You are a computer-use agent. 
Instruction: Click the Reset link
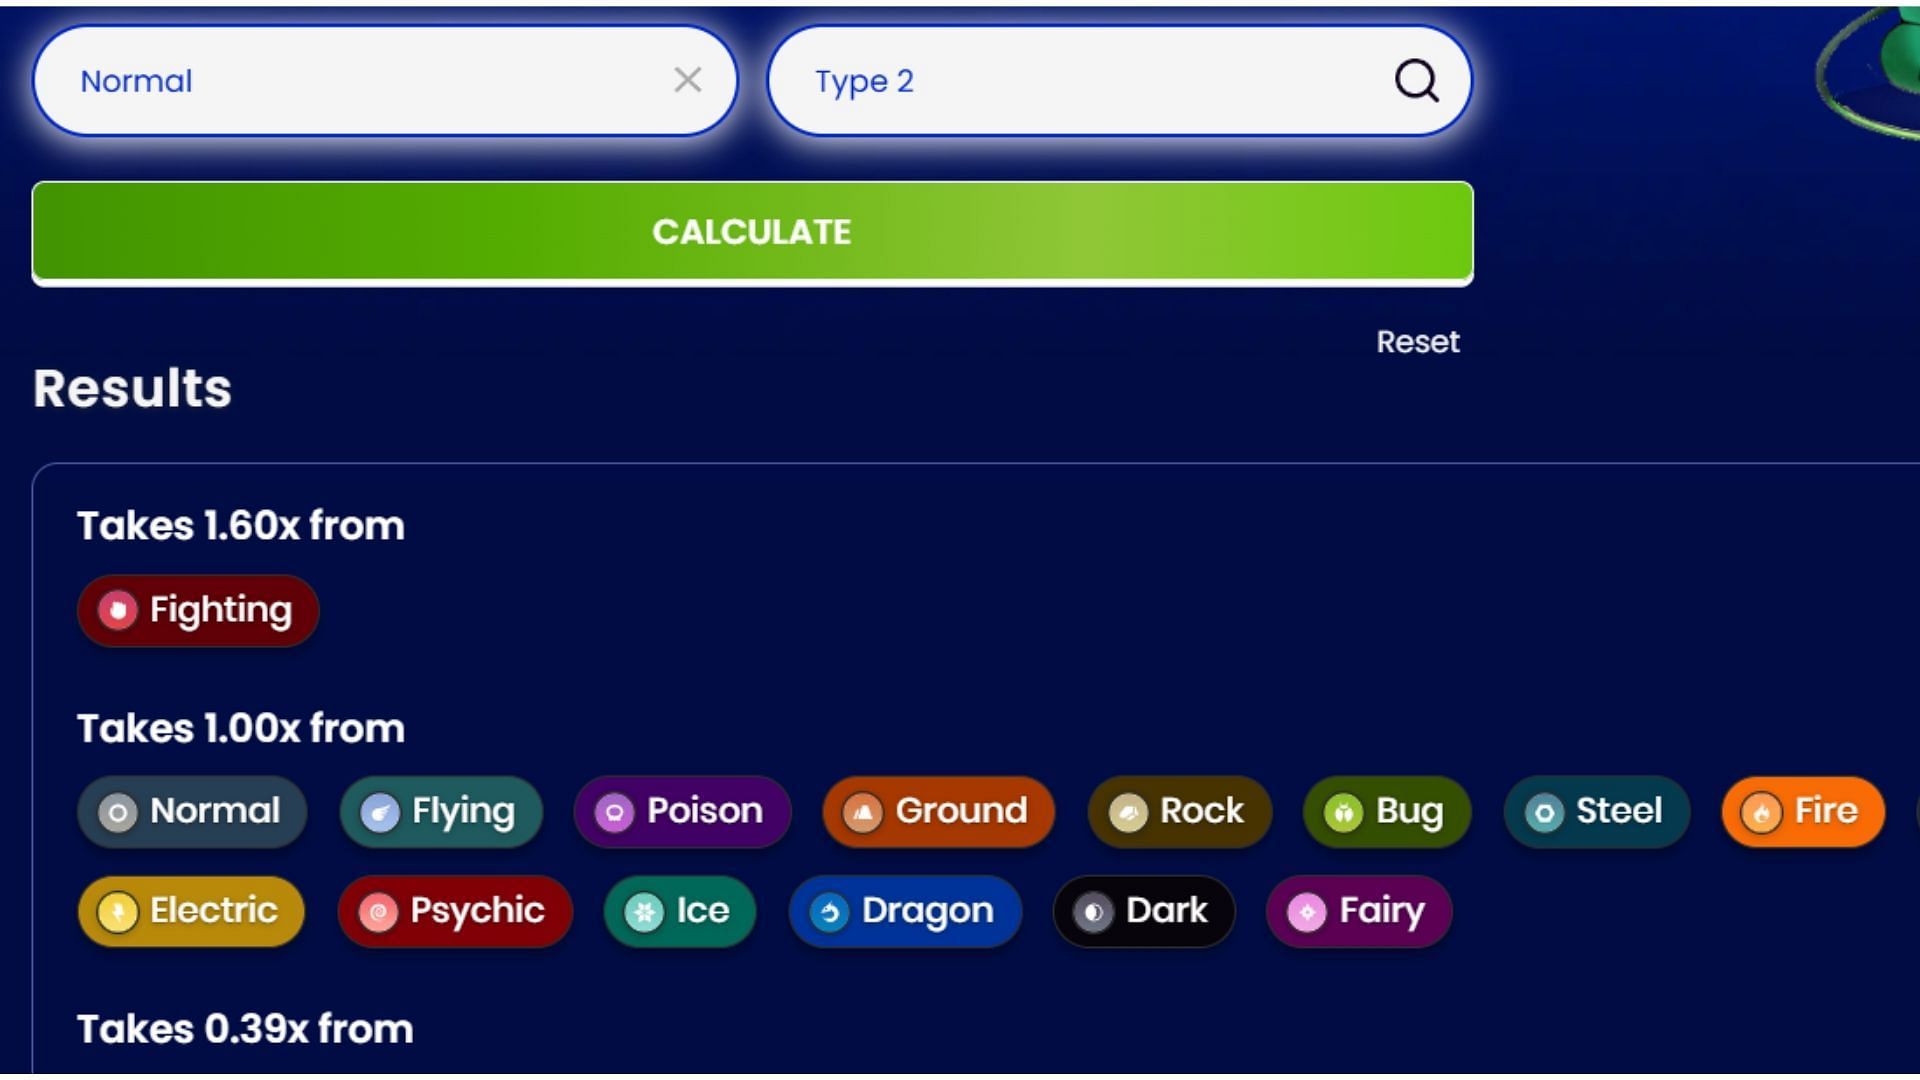pos(1418,340)
